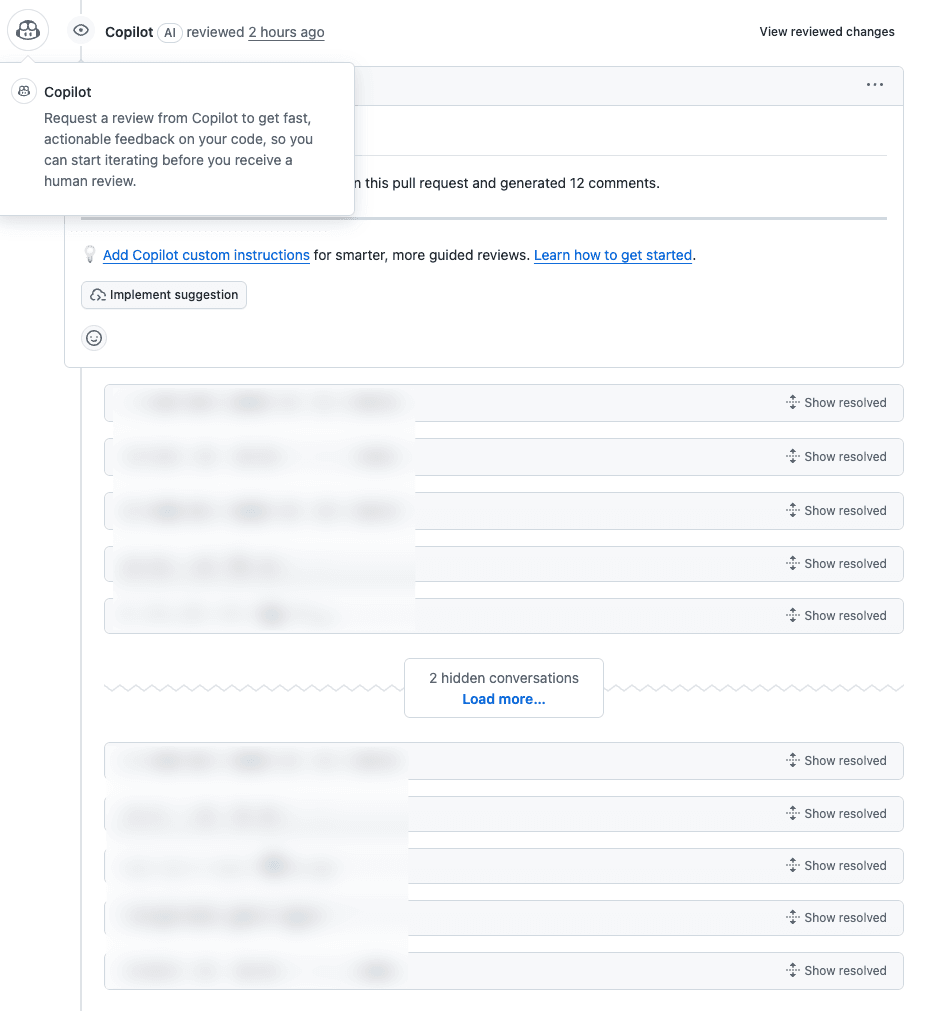Expand first Show resolved conversation
Viewport: 926px width, 1011px height.
pyautogui.click(x=845, y=403)
